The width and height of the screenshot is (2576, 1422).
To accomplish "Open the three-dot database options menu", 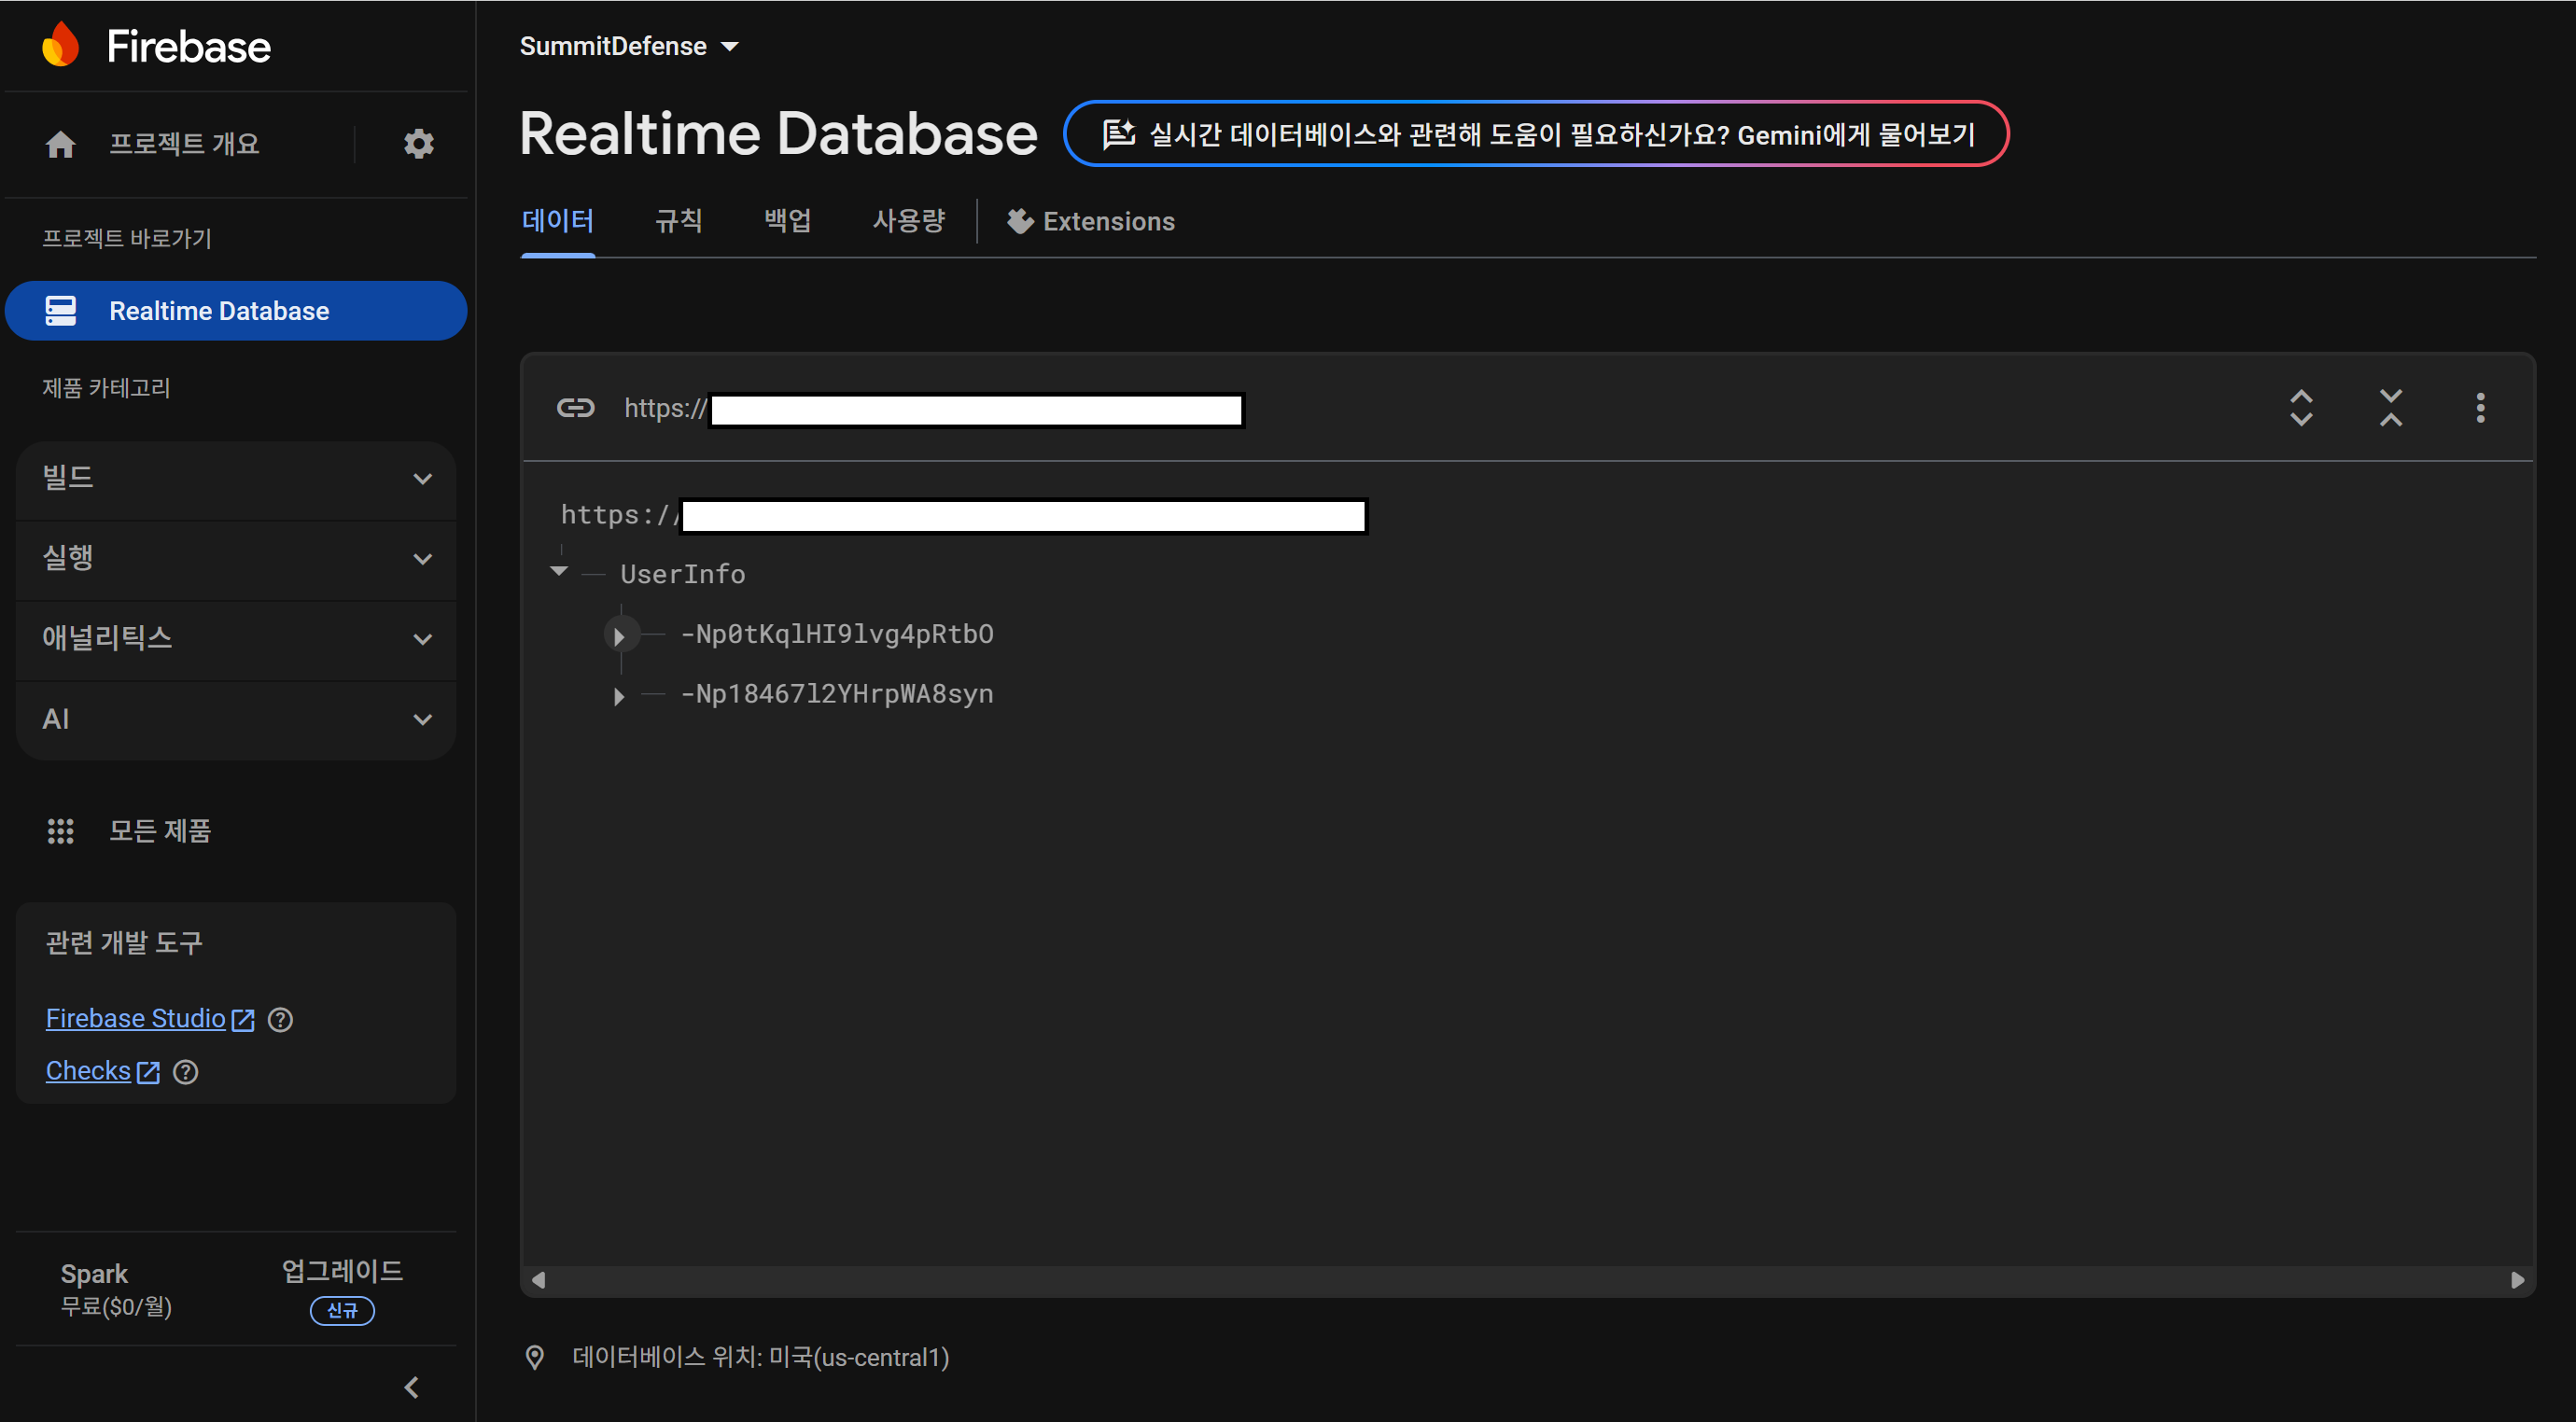I will pyautogui.click(x=2480, y=408).
